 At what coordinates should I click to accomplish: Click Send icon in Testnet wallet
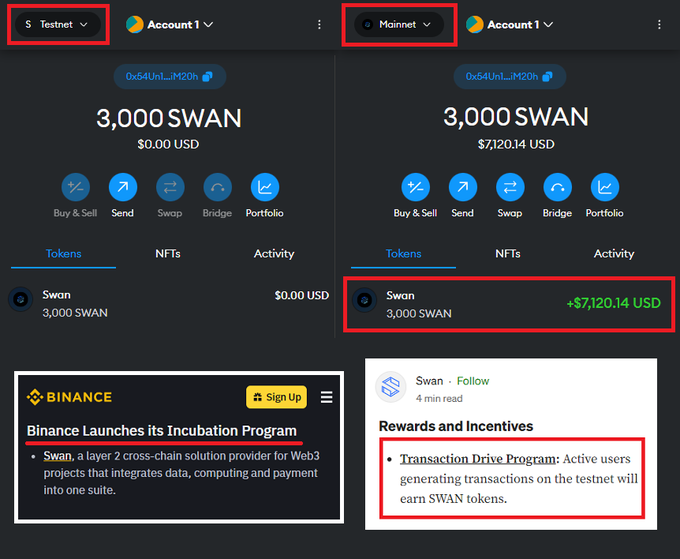(x=123, y=187)
